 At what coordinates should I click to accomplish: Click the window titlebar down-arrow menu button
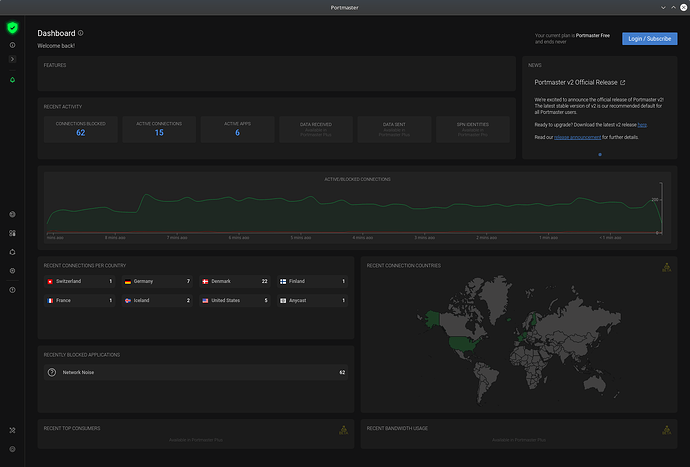663,7
